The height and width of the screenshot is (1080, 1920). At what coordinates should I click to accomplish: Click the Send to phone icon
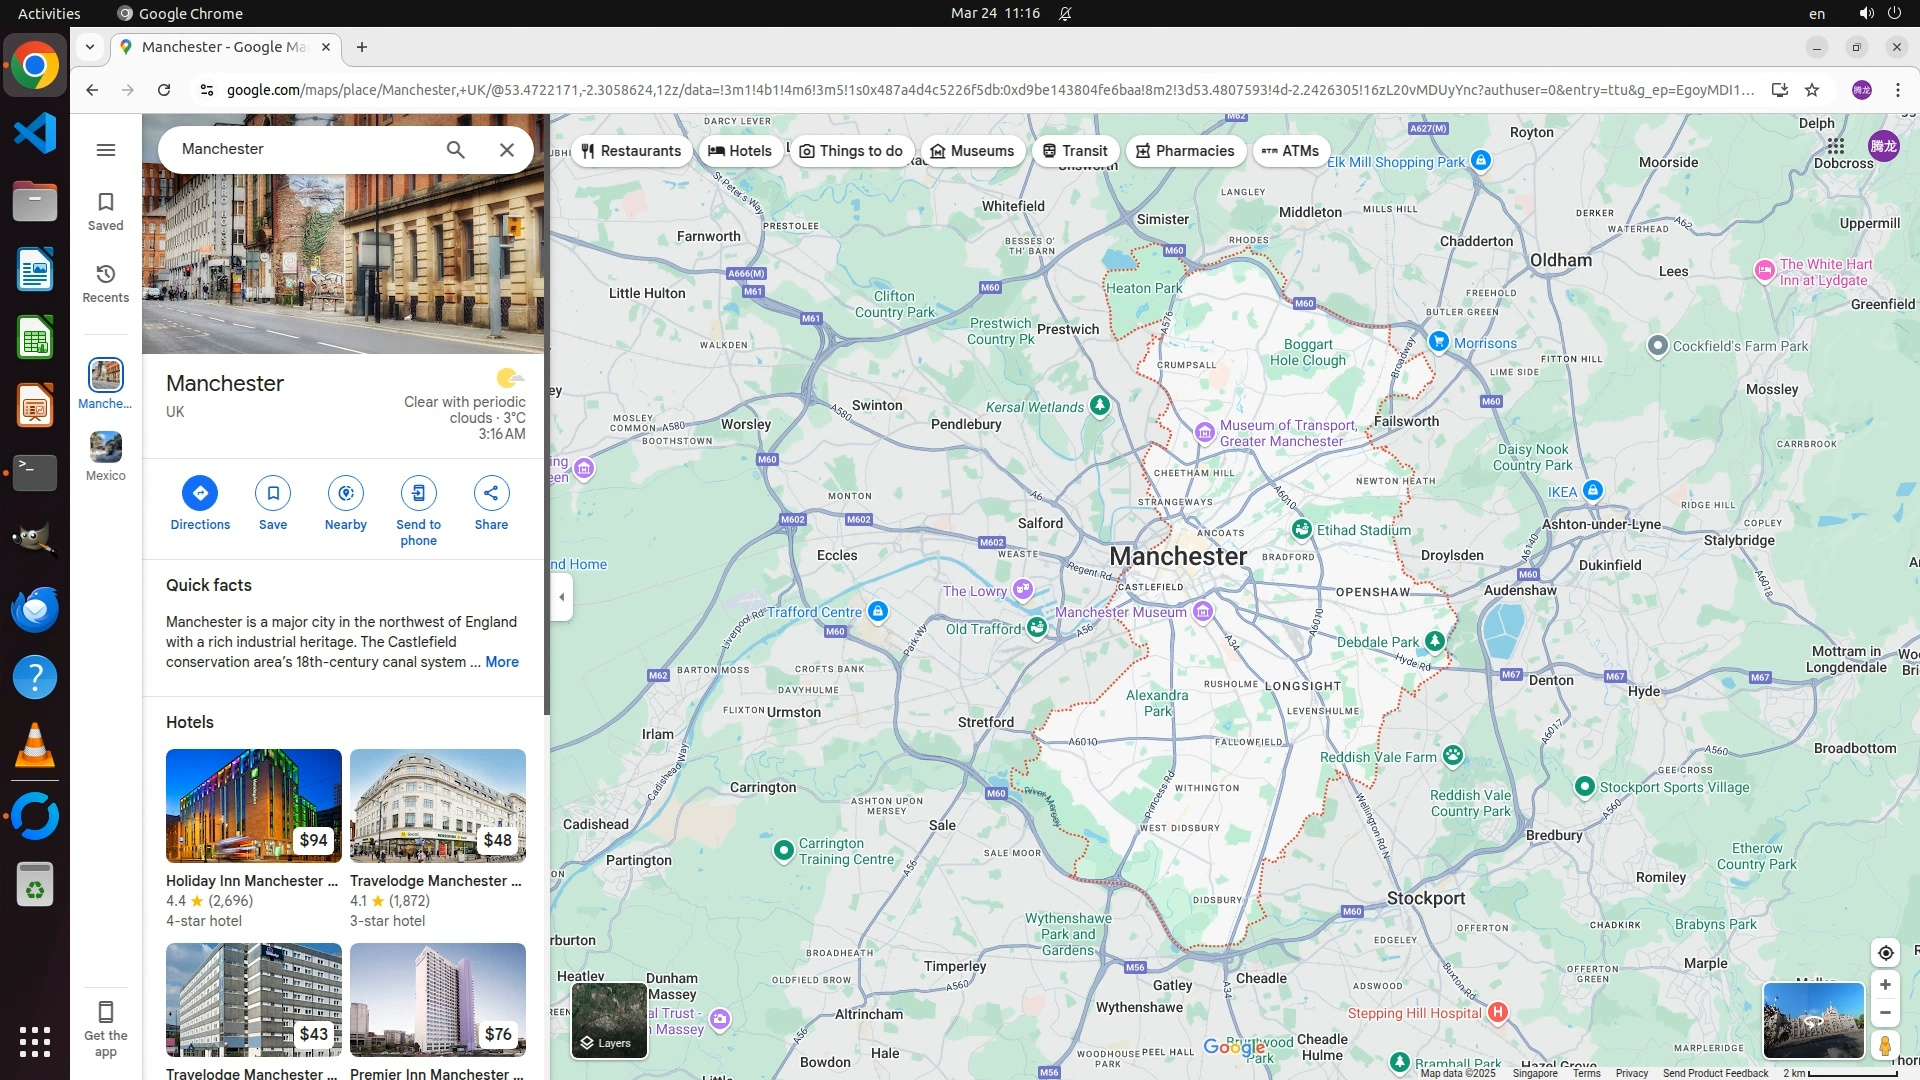pyautogui.click(x=418, y=493)
